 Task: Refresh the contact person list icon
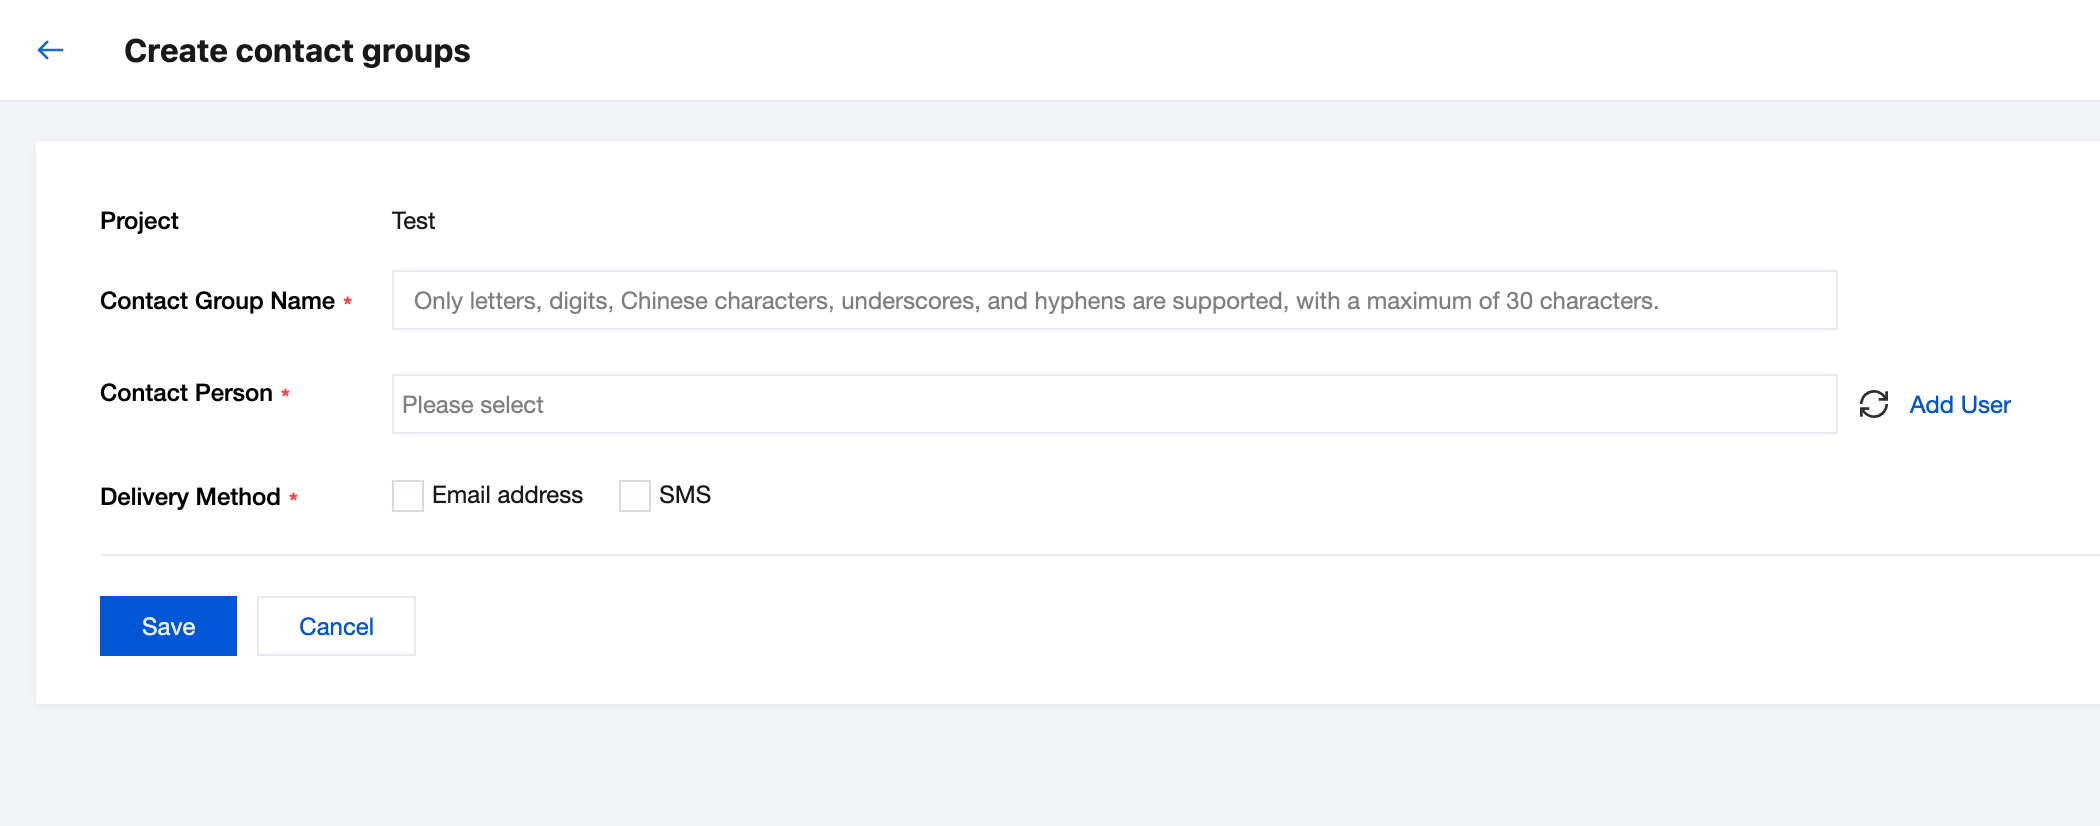pyautogui.click(x=1873, y=404)
